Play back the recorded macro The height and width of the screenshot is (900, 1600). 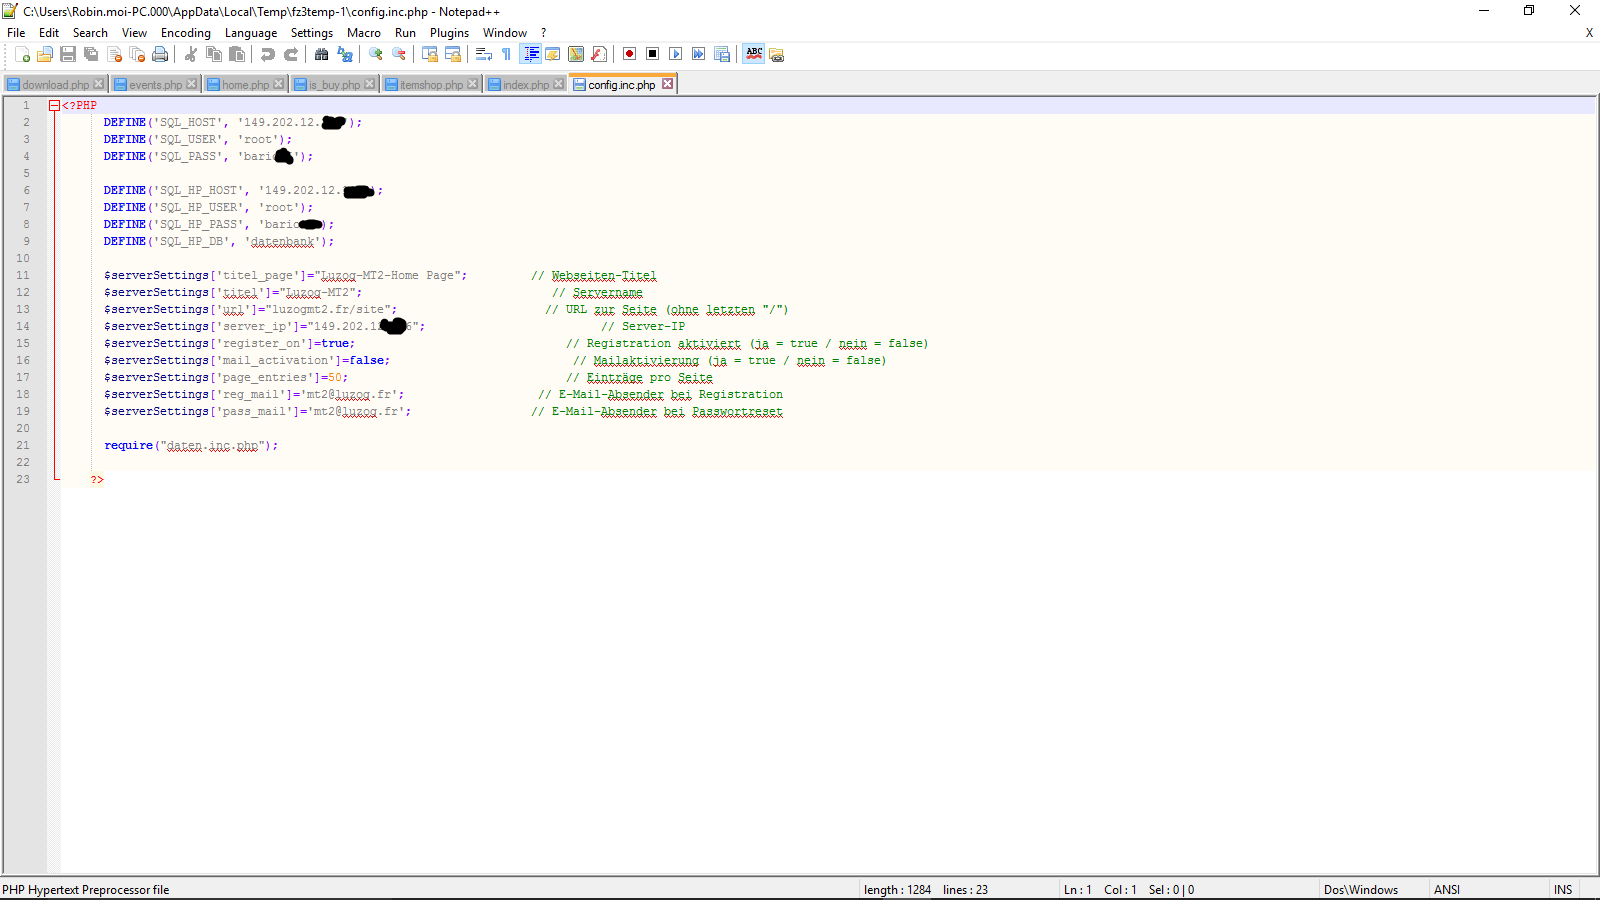[676, 54]
